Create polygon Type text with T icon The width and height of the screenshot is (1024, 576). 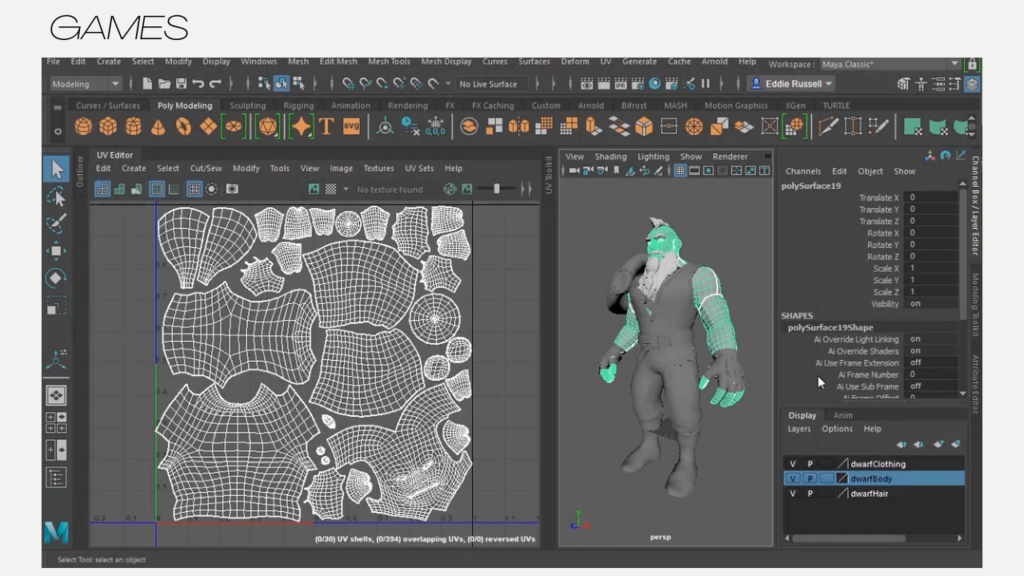point(326,126)
